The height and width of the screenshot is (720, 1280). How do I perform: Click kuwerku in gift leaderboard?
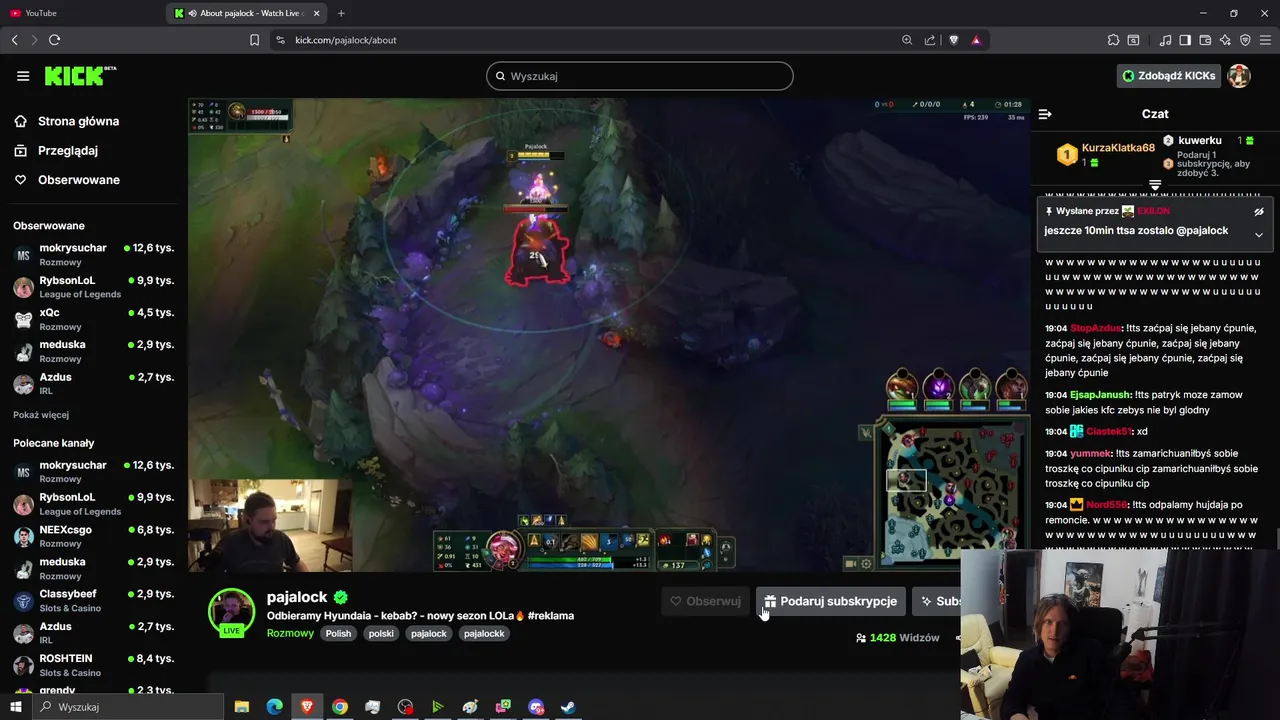pos(1200,141)
